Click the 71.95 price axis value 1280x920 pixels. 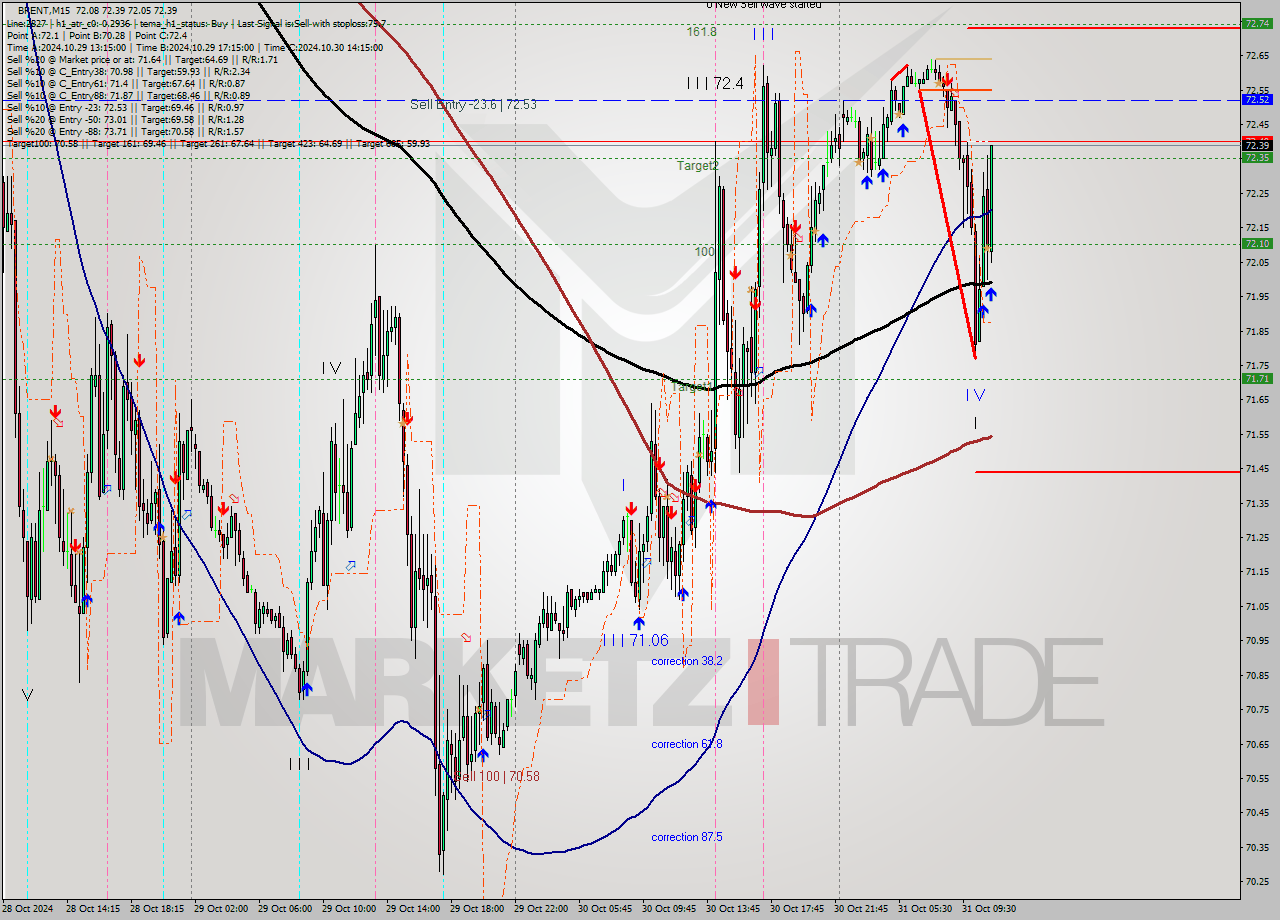tap(1257, 296)
